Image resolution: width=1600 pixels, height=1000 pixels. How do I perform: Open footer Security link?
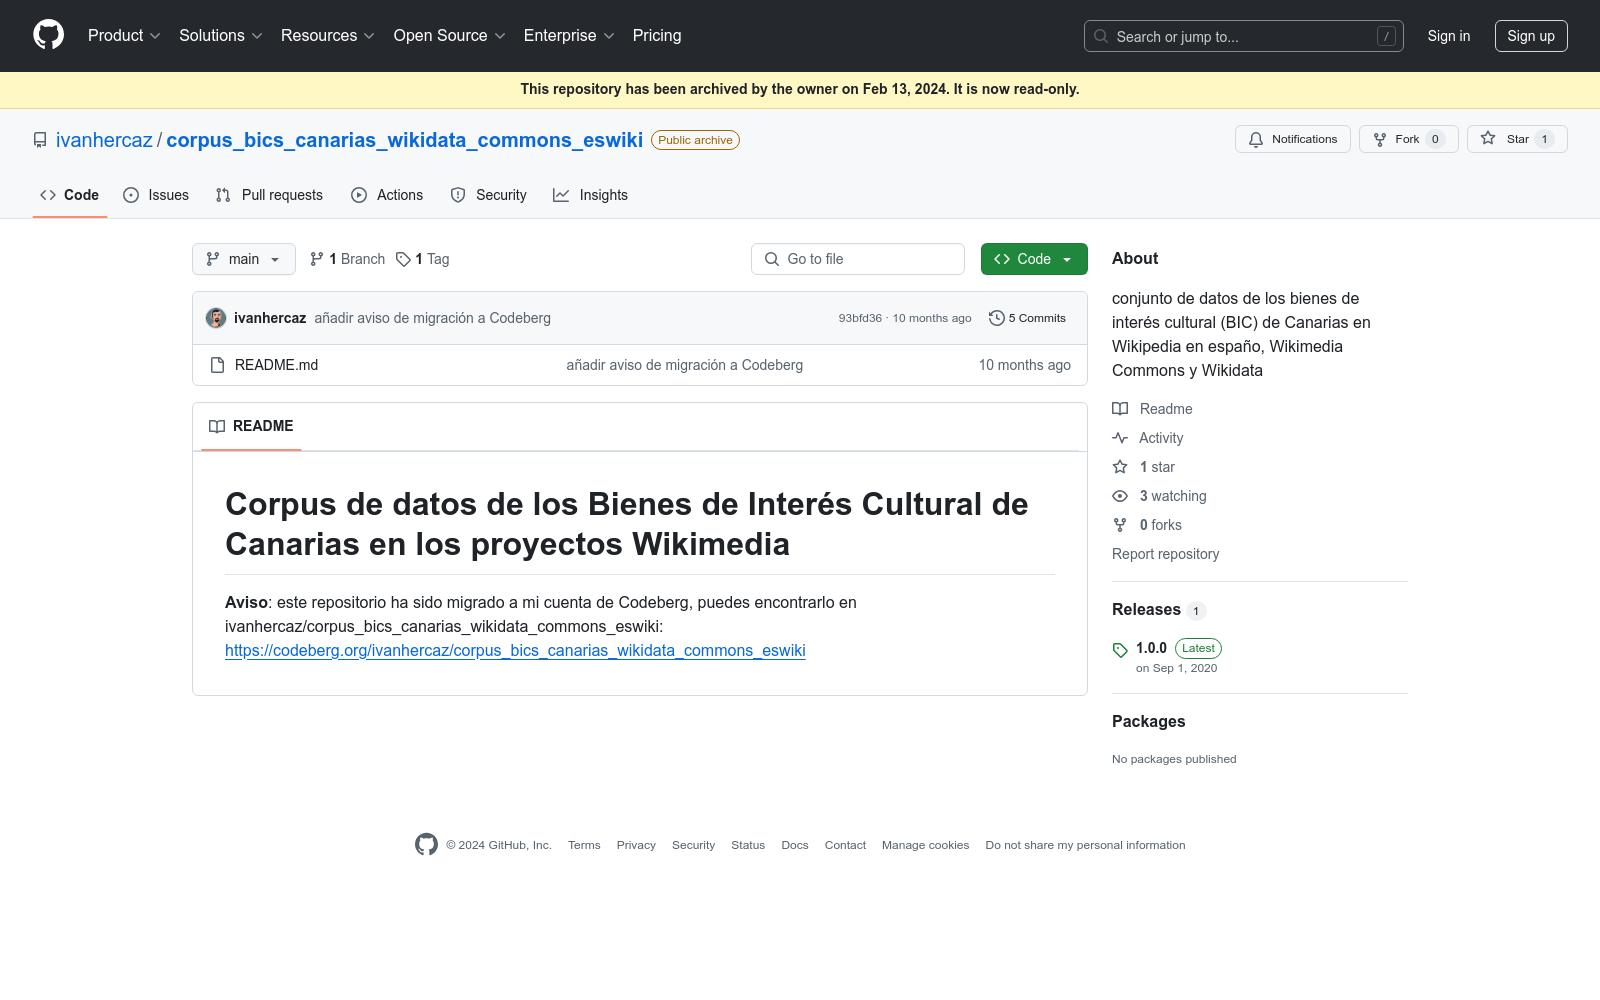point(693,845)
